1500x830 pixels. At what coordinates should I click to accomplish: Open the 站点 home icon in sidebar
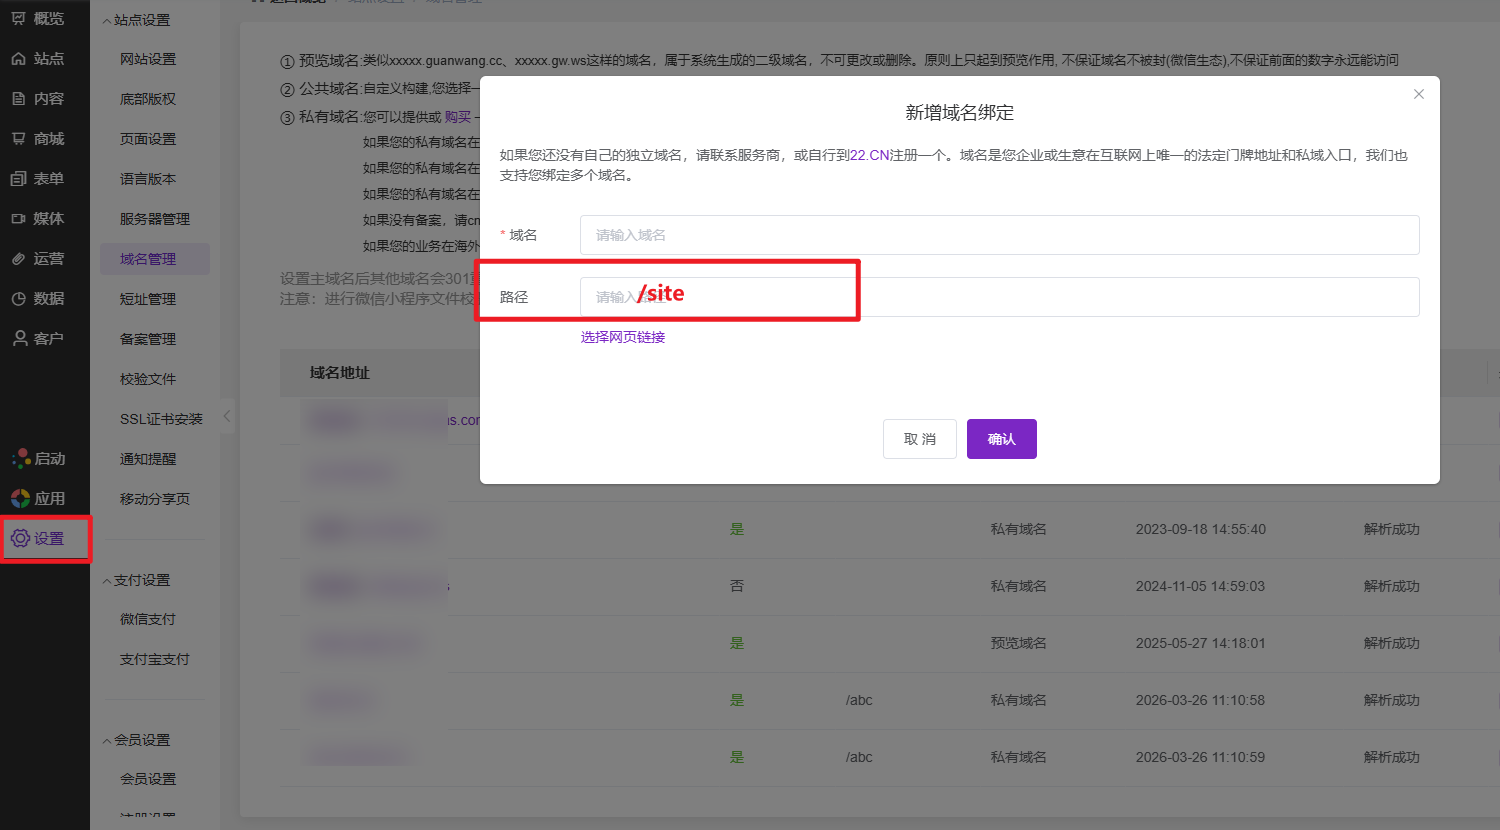(19, 59)
